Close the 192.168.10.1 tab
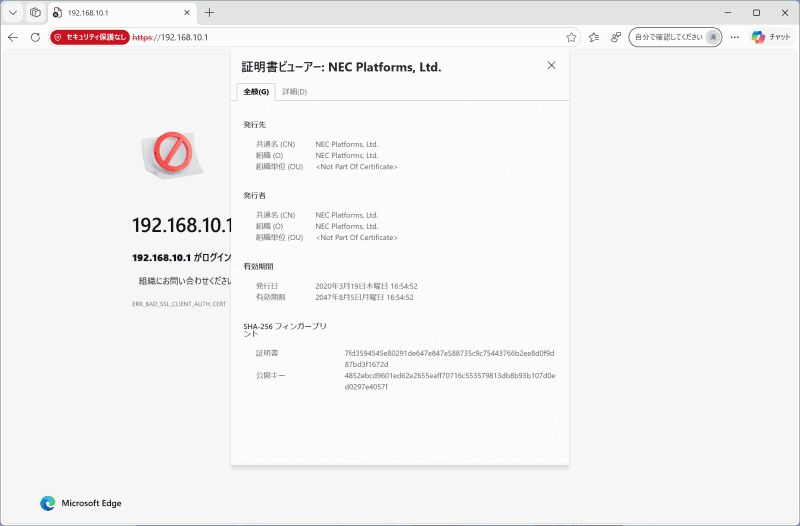This screenshot has width=800, height=526. [x=187, y=13]
